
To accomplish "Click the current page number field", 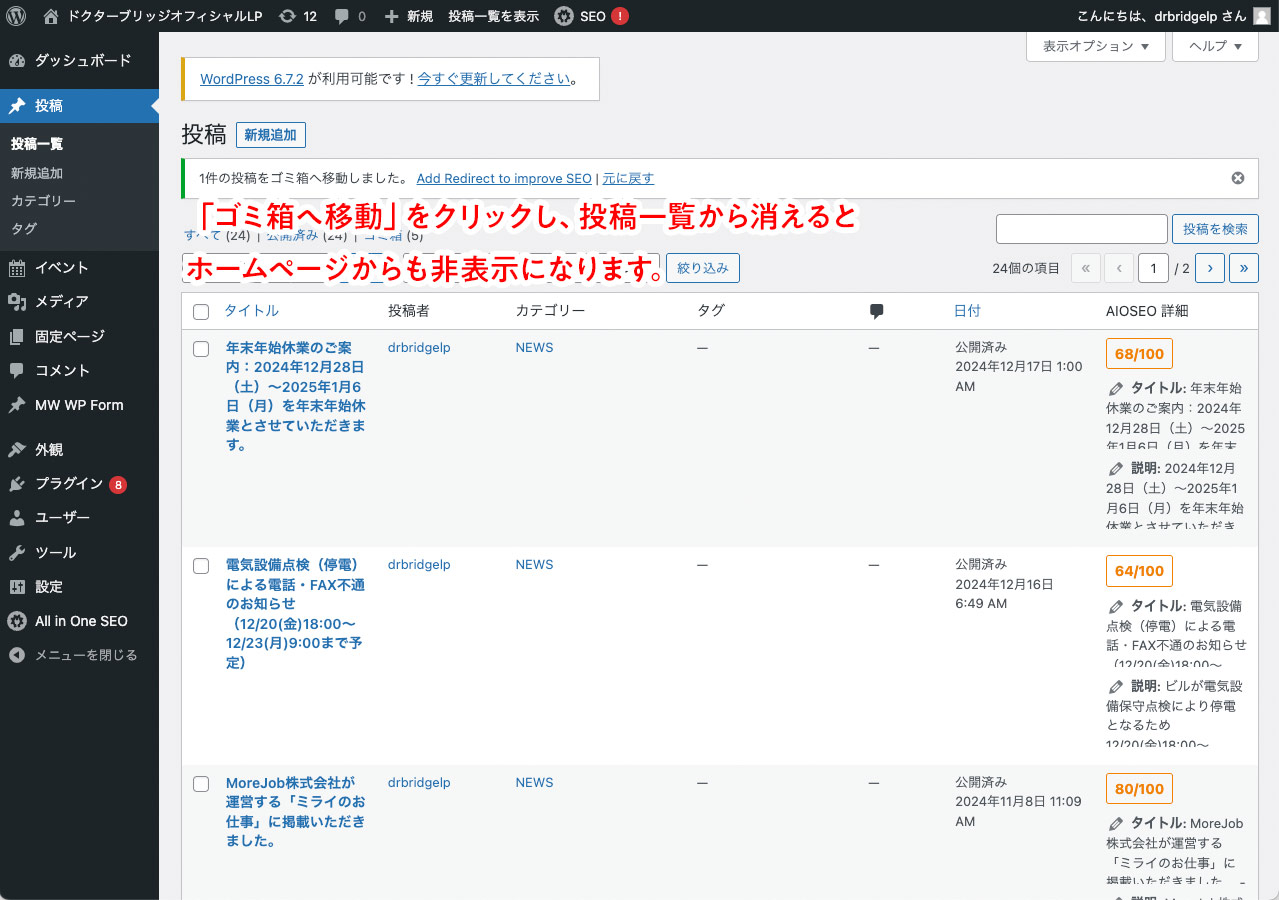I will pyautogui.click(x=1154, y=268).
